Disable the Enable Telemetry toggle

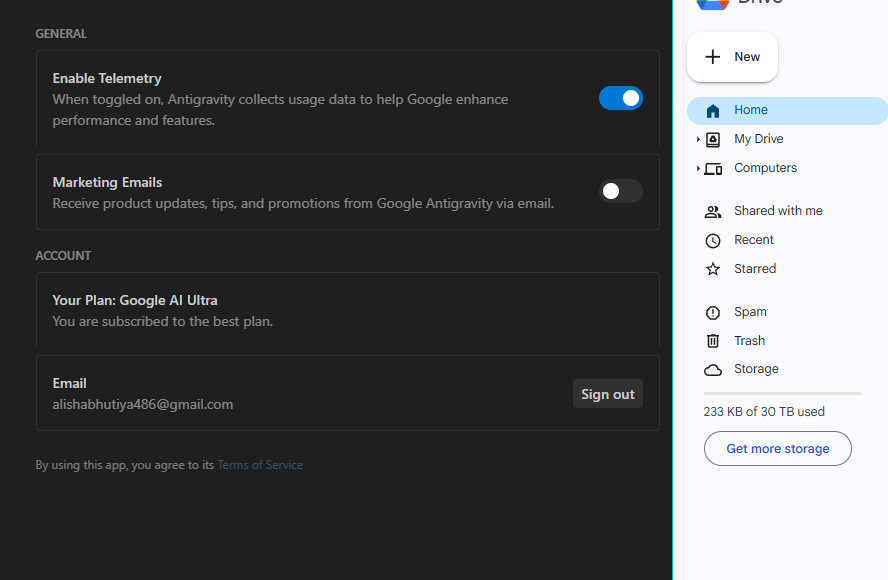pos(620,98)
